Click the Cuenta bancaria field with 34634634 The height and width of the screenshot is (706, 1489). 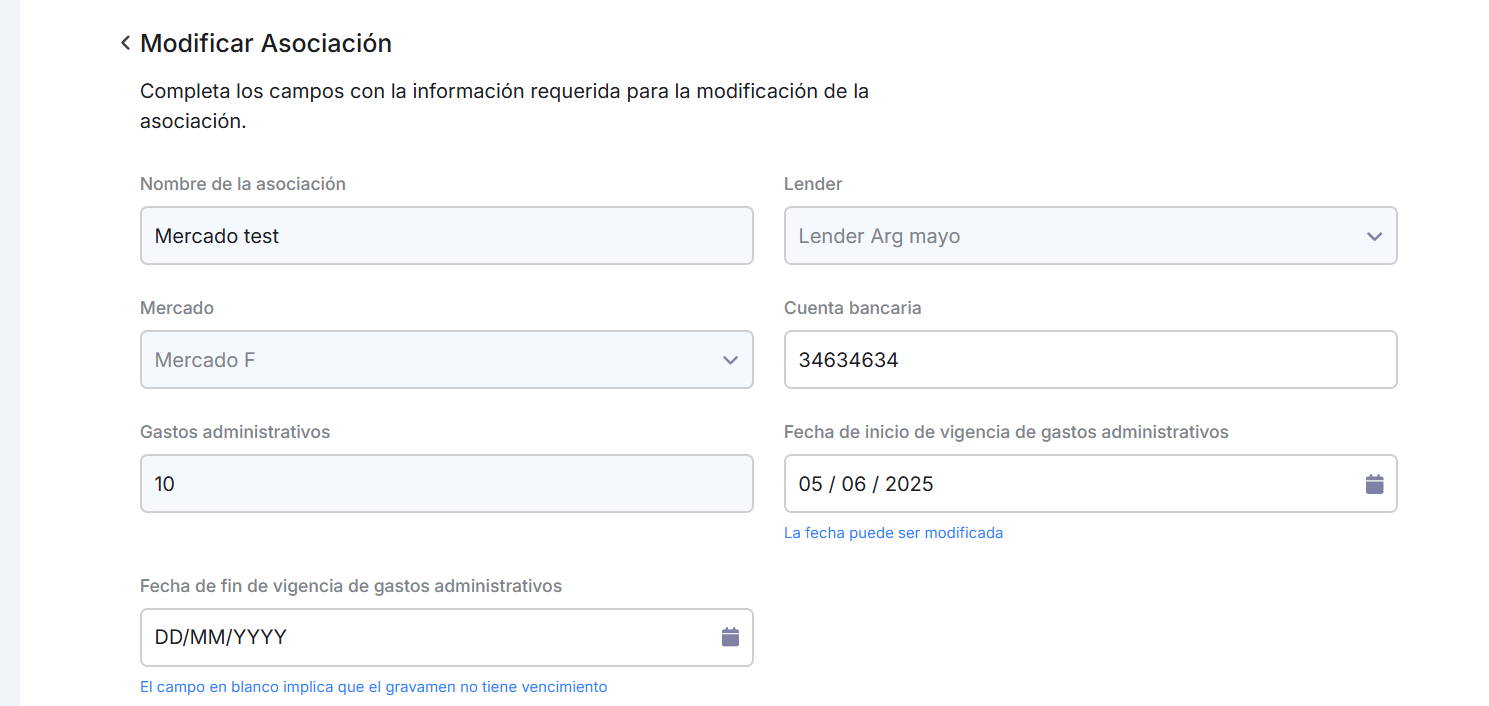1090,360
